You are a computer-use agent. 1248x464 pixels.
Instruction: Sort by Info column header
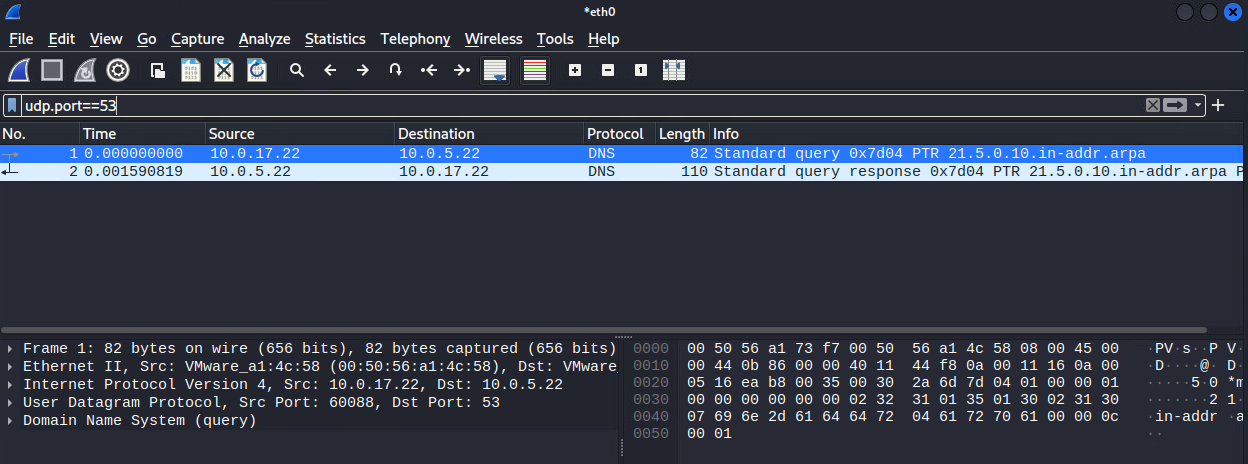click(x=978, y=134)
